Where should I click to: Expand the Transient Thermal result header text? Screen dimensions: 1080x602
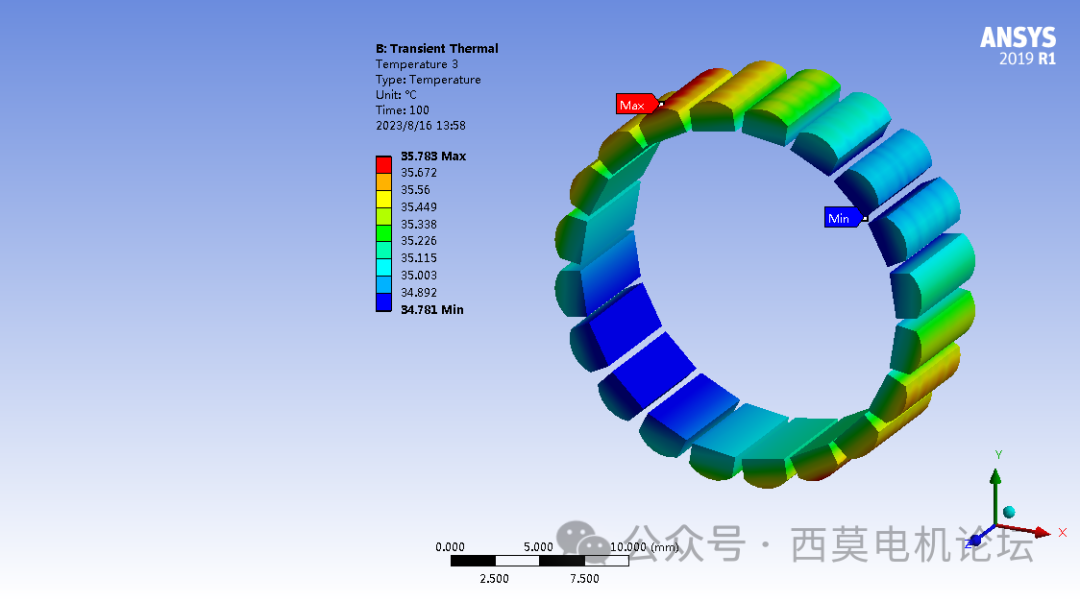coord(437,48)
